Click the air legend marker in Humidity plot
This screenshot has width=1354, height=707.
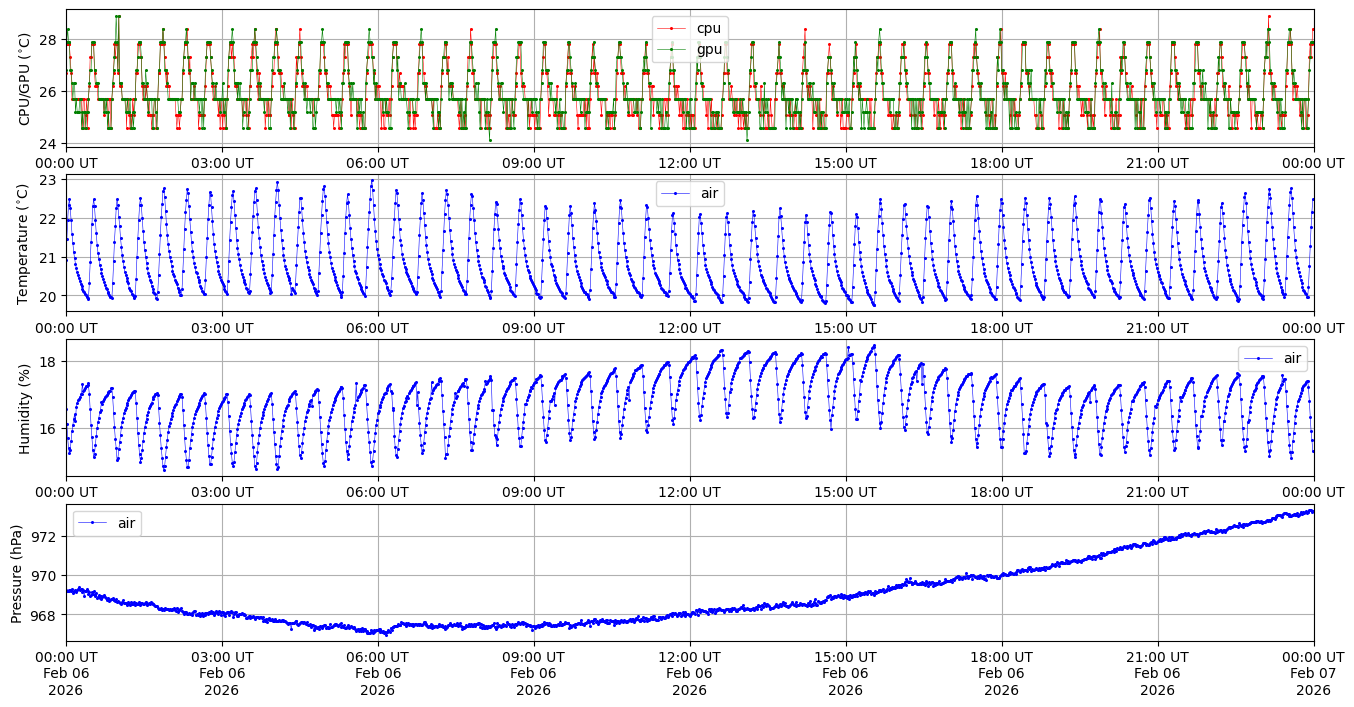tap(1259, 358)
